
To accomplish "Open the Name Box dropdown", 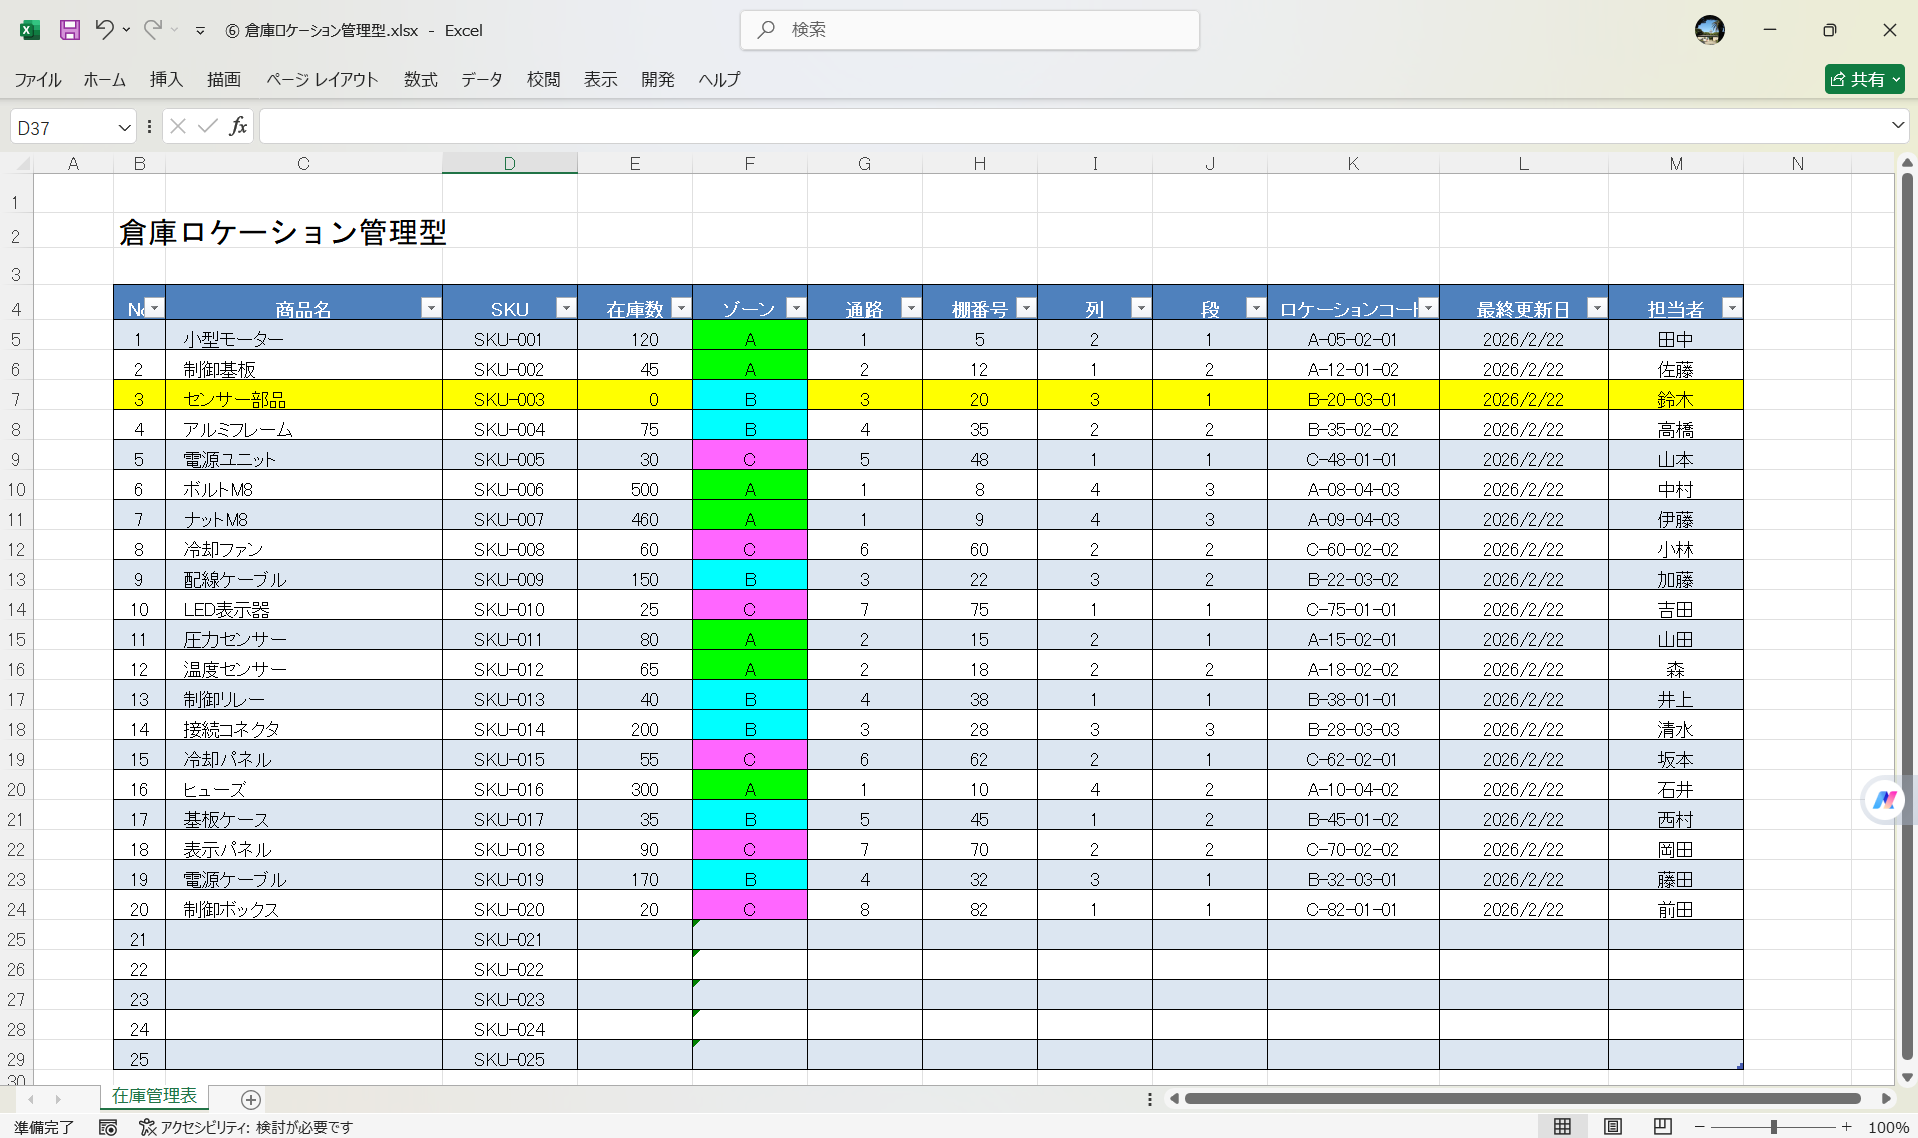I will pos(123,126).
